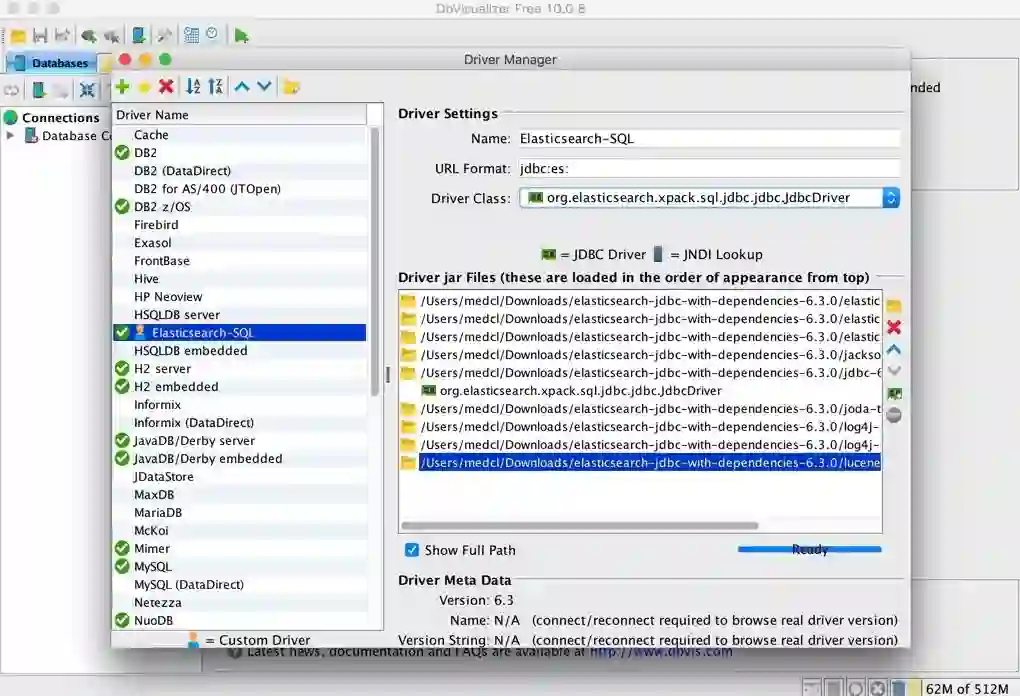Image resolution: width=1020 pixels, height=696 pixels.
Task: Select the MySQL driver in the list
Action: pos(153,567)
